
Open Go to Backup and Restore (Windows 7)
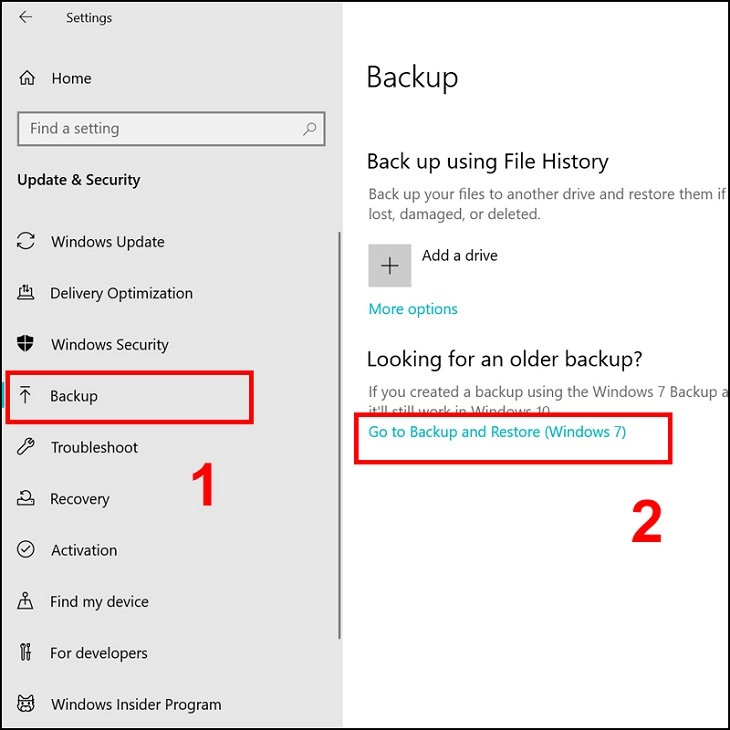497,432
